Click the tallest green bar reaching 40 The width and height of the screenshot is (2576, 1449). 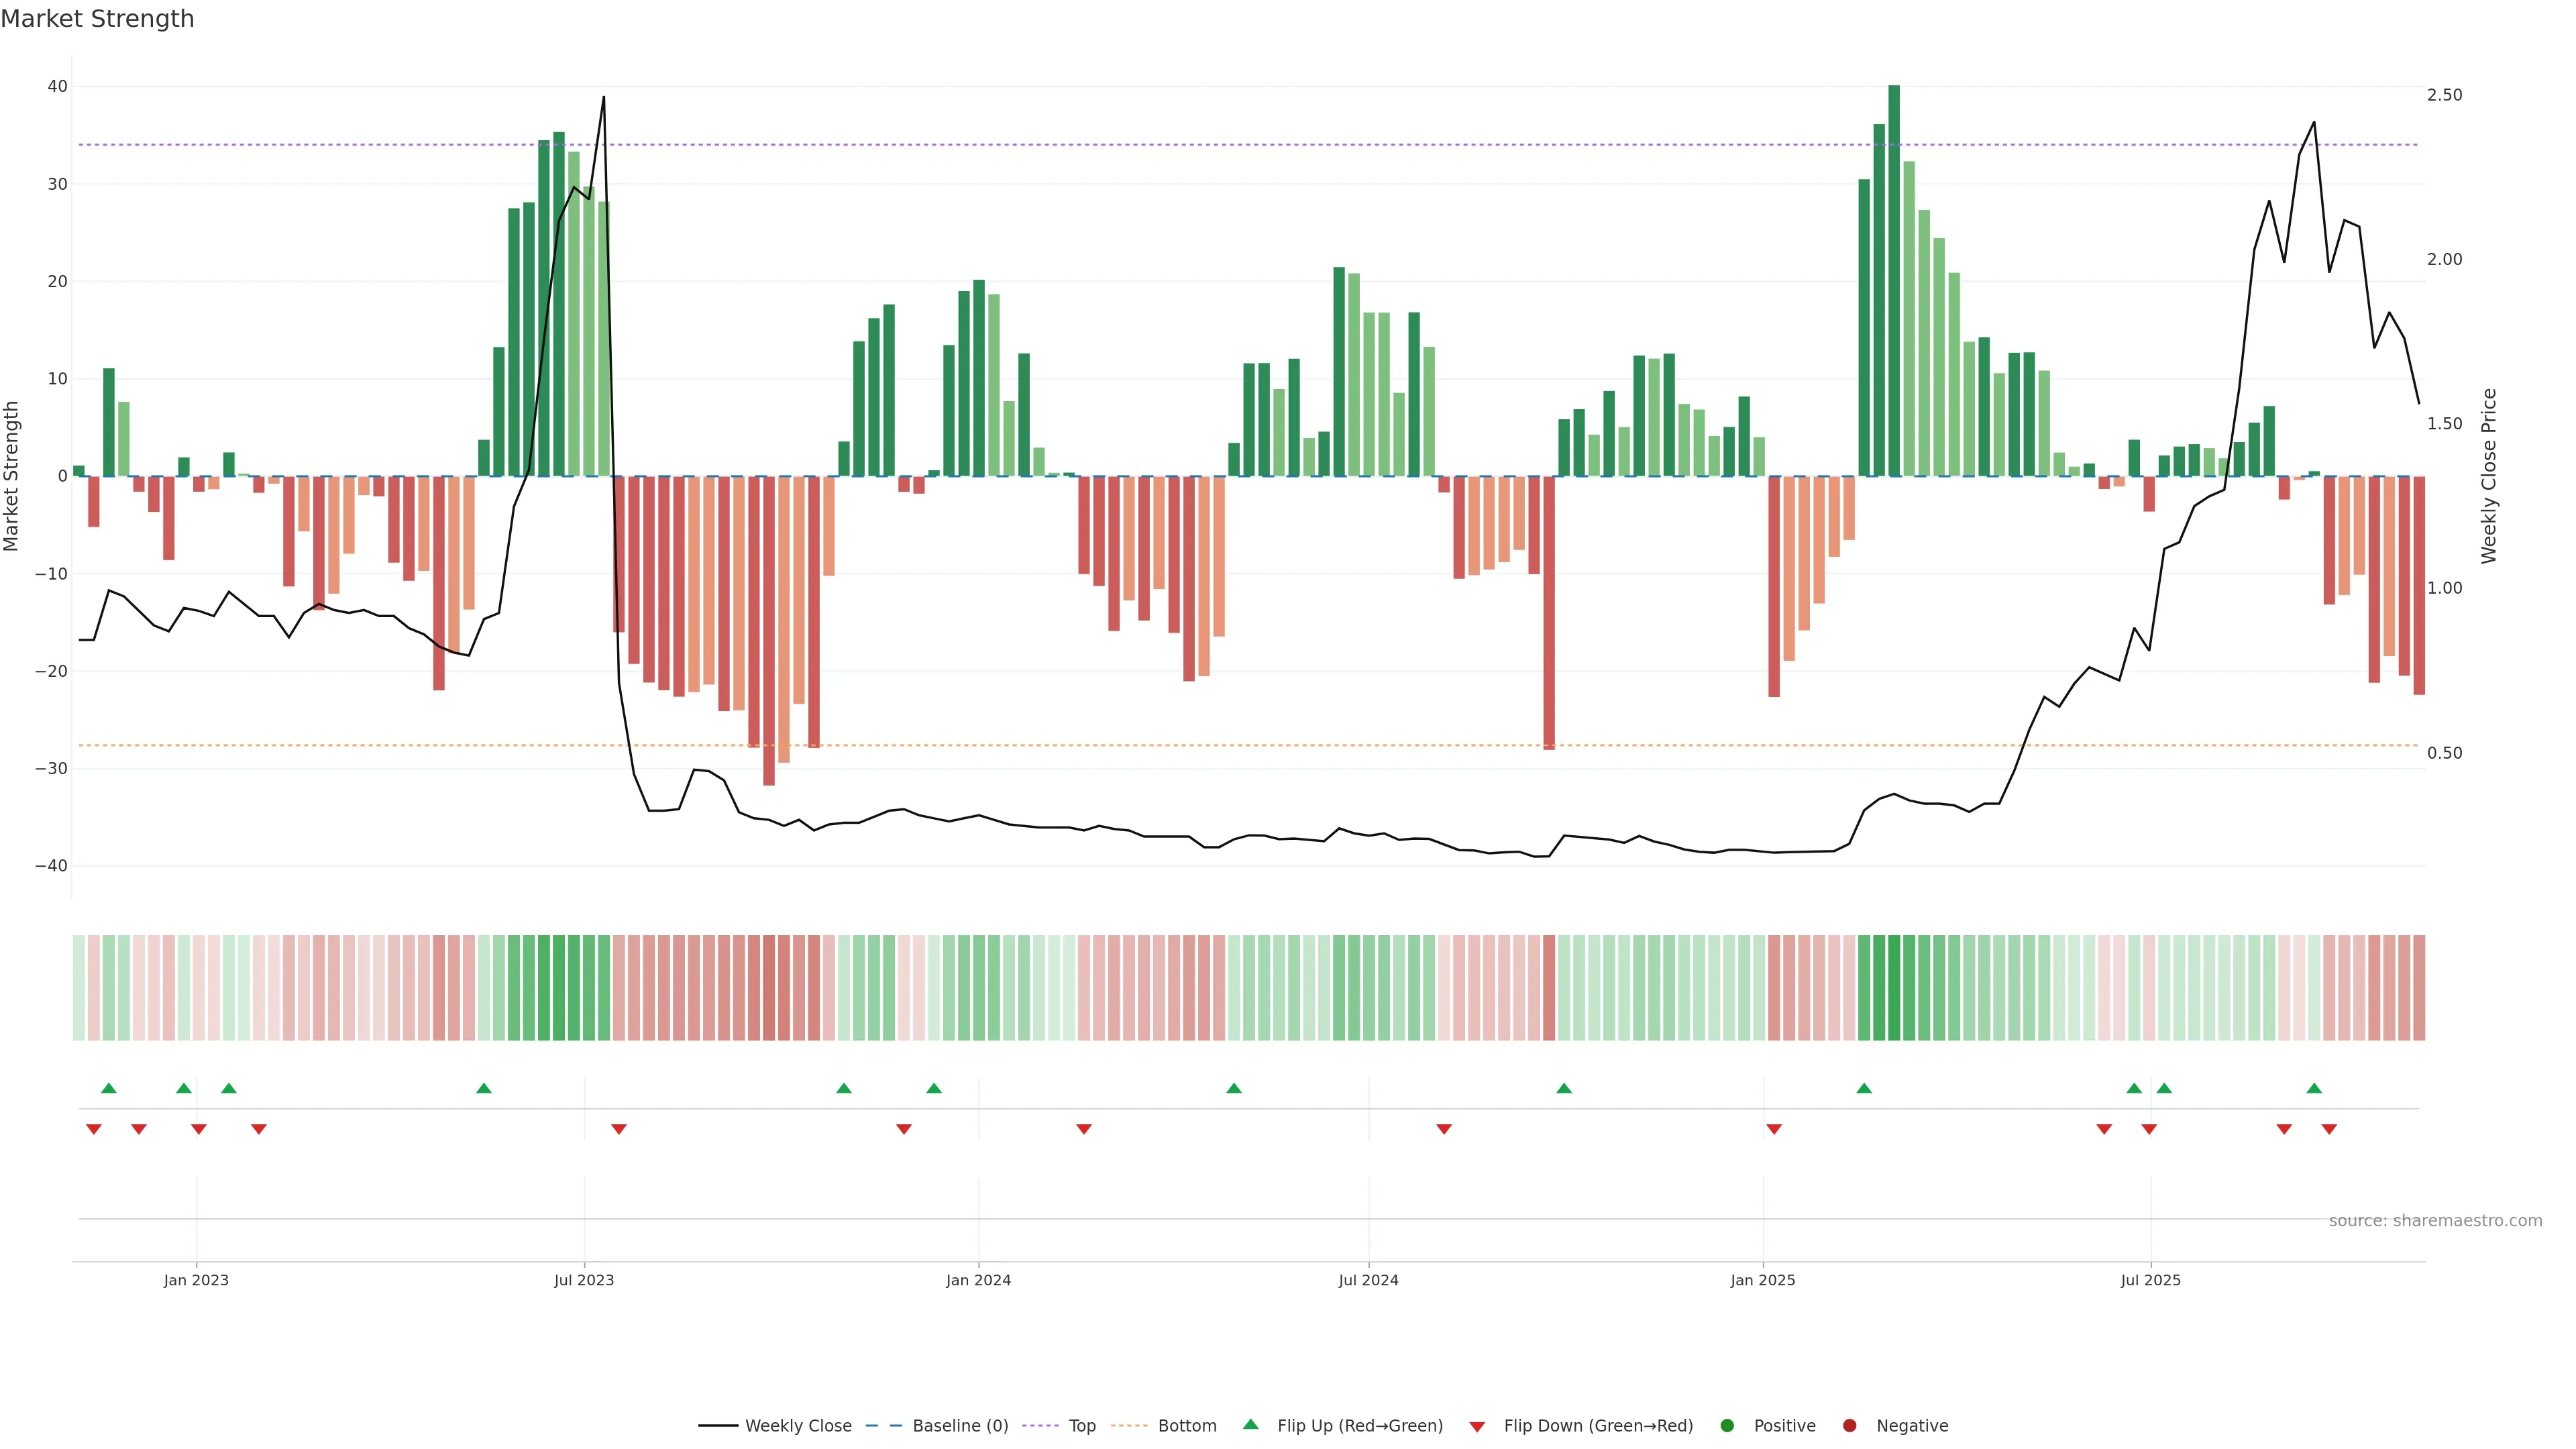click(x=1894, y=280)
